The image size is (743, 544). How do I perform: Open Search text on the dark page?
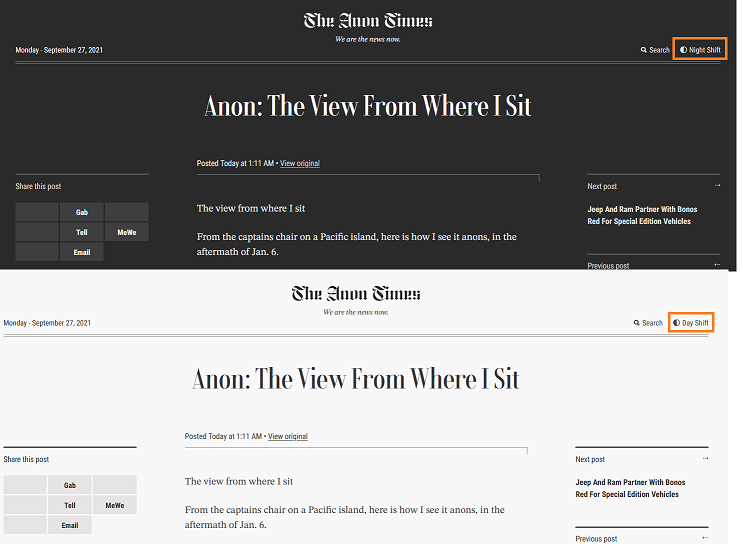[x=659, y=50]
